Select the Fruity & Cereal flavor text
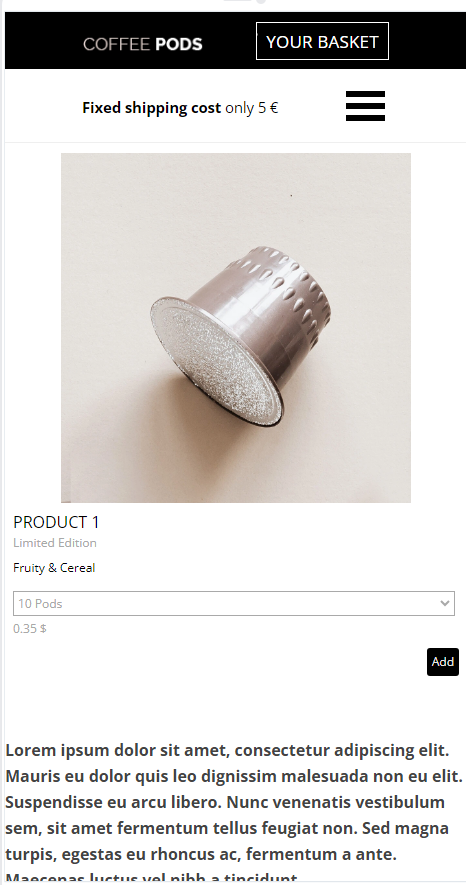Screen dimensions: 466x885 click(x=54, y=568)
